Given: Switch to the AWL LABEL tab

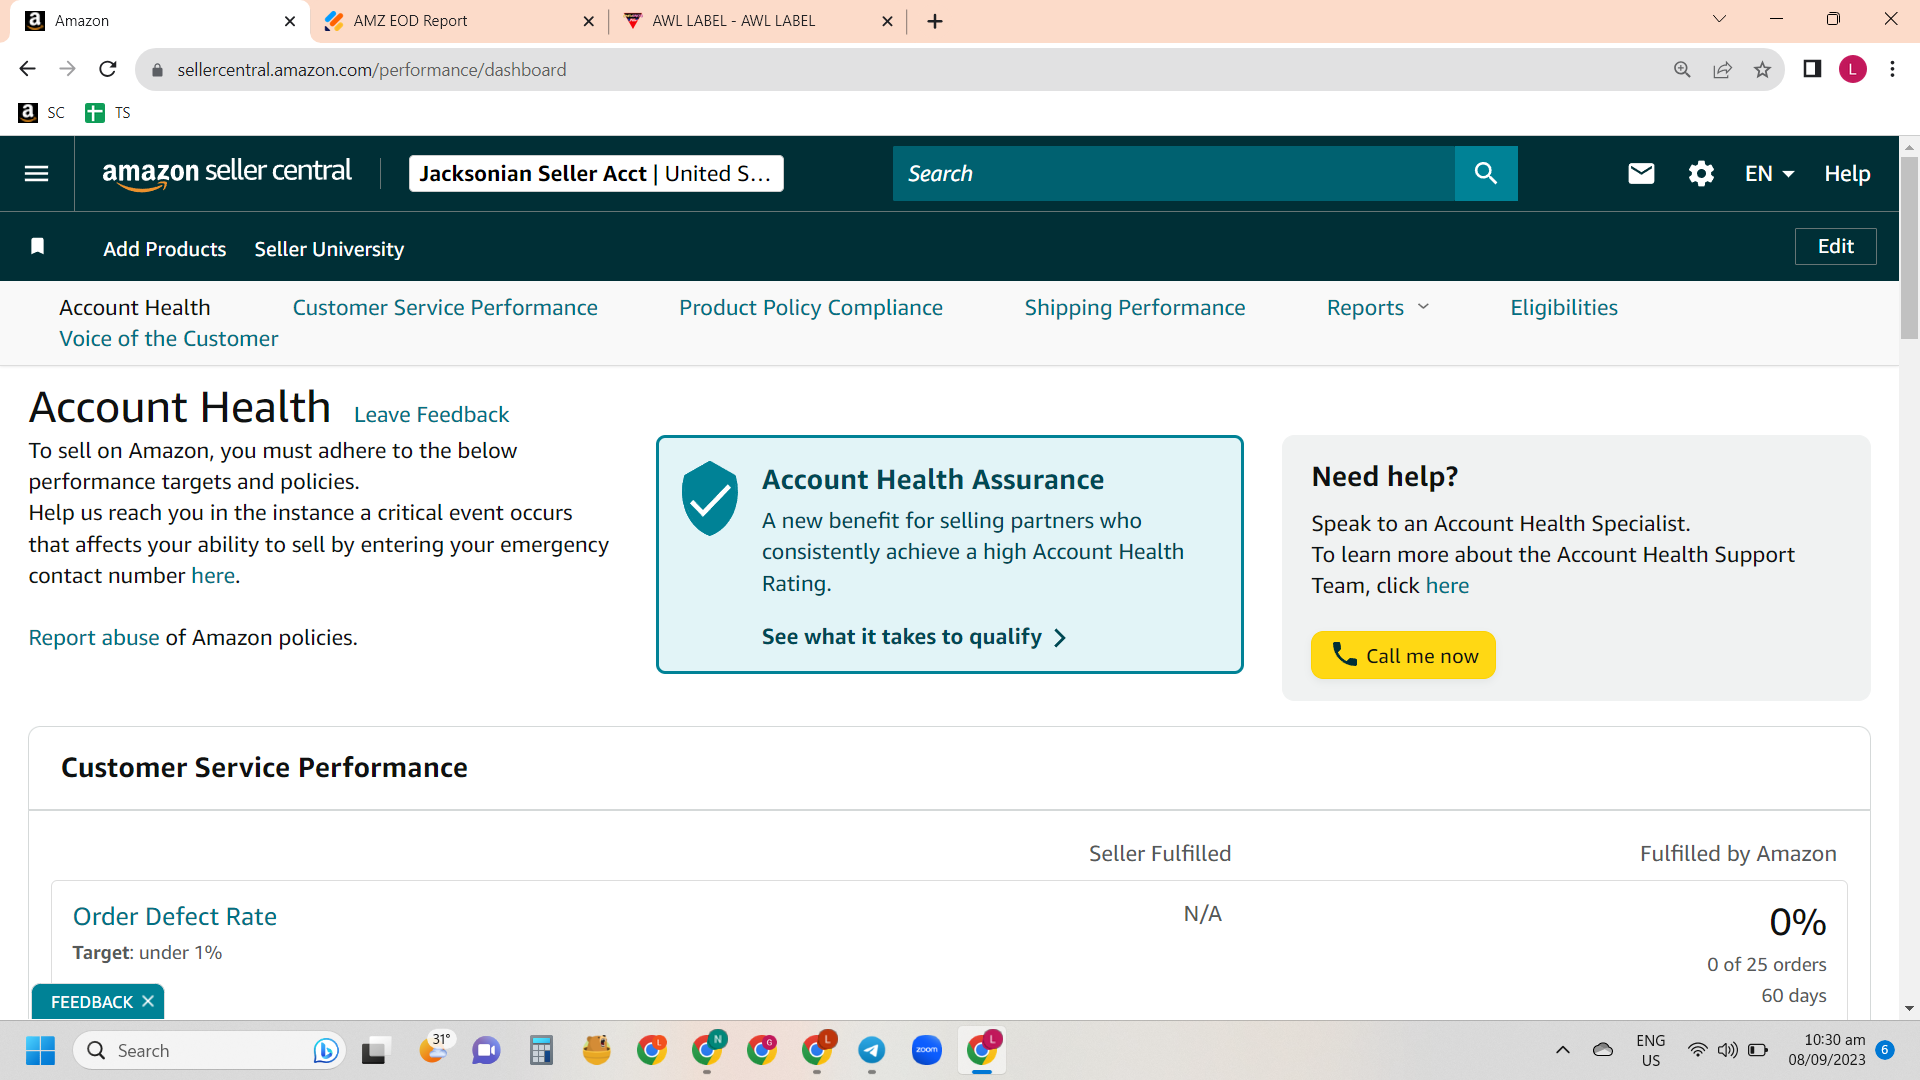Looking at the screenshot, I should pos(757,21).
